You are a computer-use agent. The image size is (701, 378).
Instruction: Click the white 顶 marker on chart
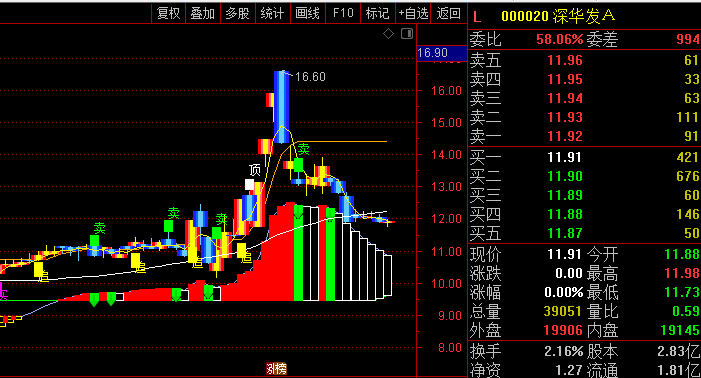[x=255, y=170]
